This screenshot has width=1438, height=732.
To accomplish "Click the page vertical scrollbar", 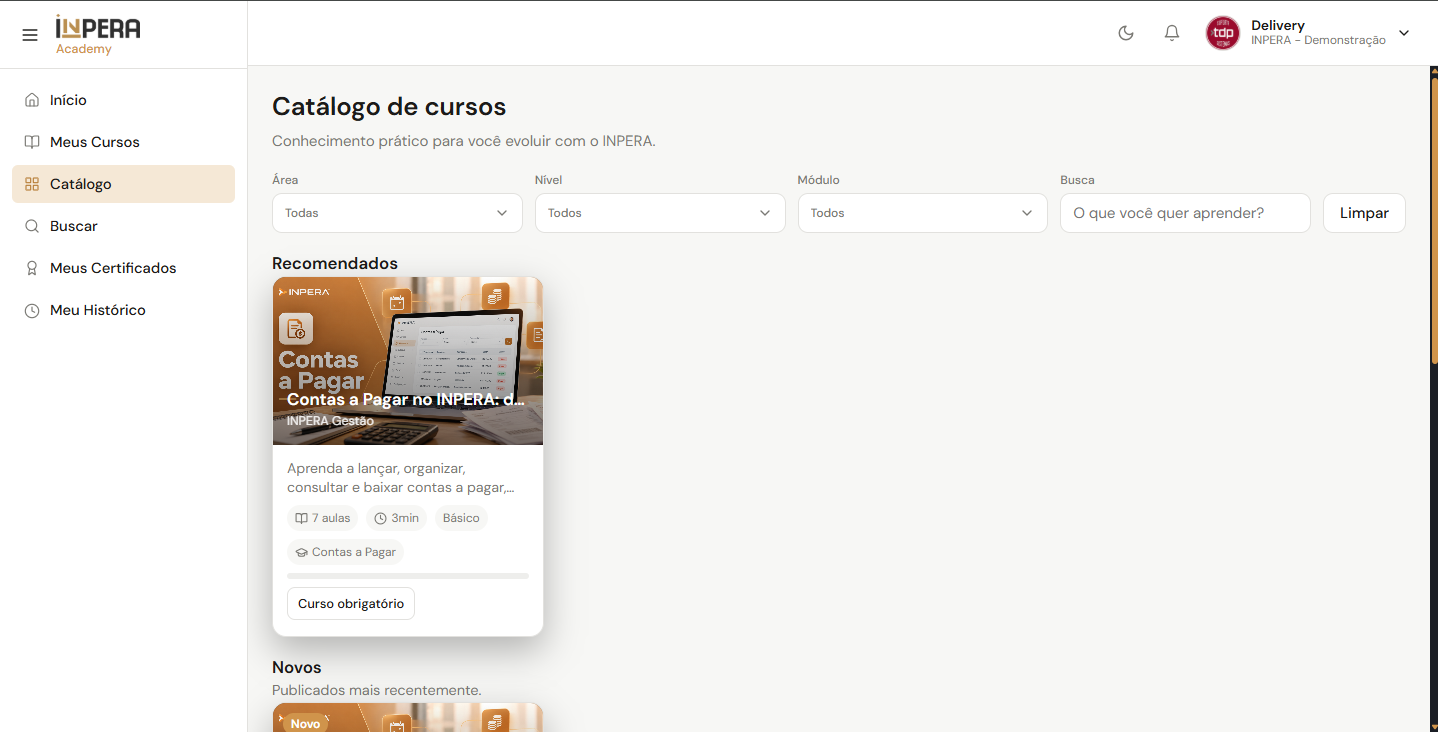I will pos(1434,220).
